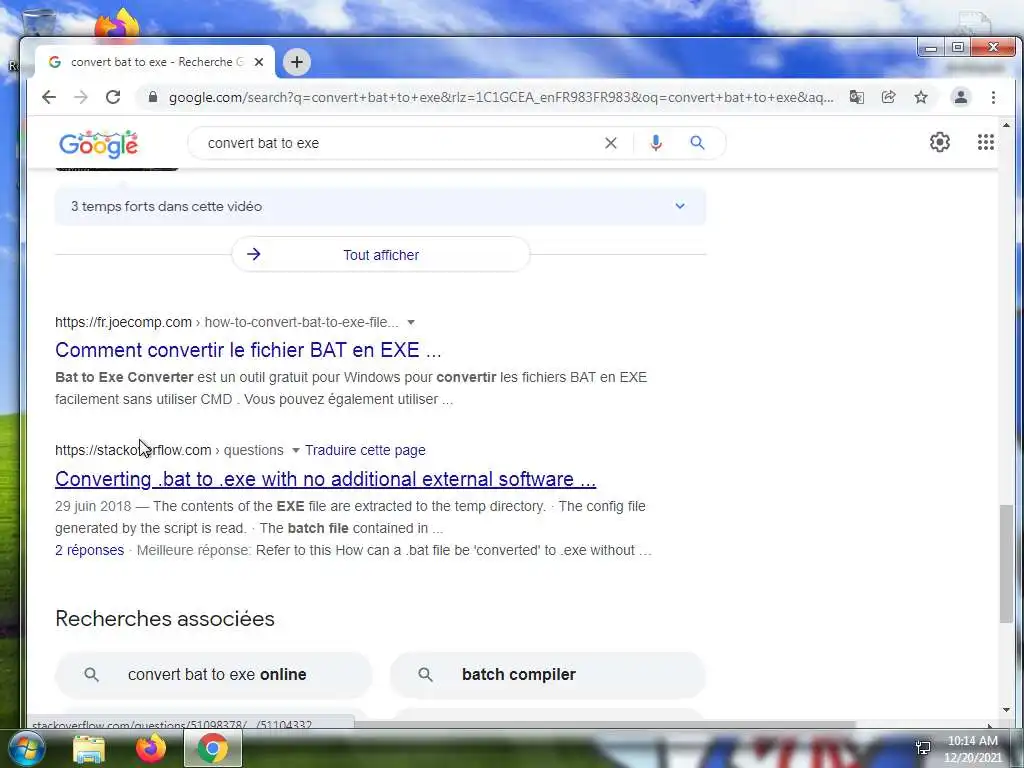Click the vertical scrollbar thumb

coord(1006,564)
